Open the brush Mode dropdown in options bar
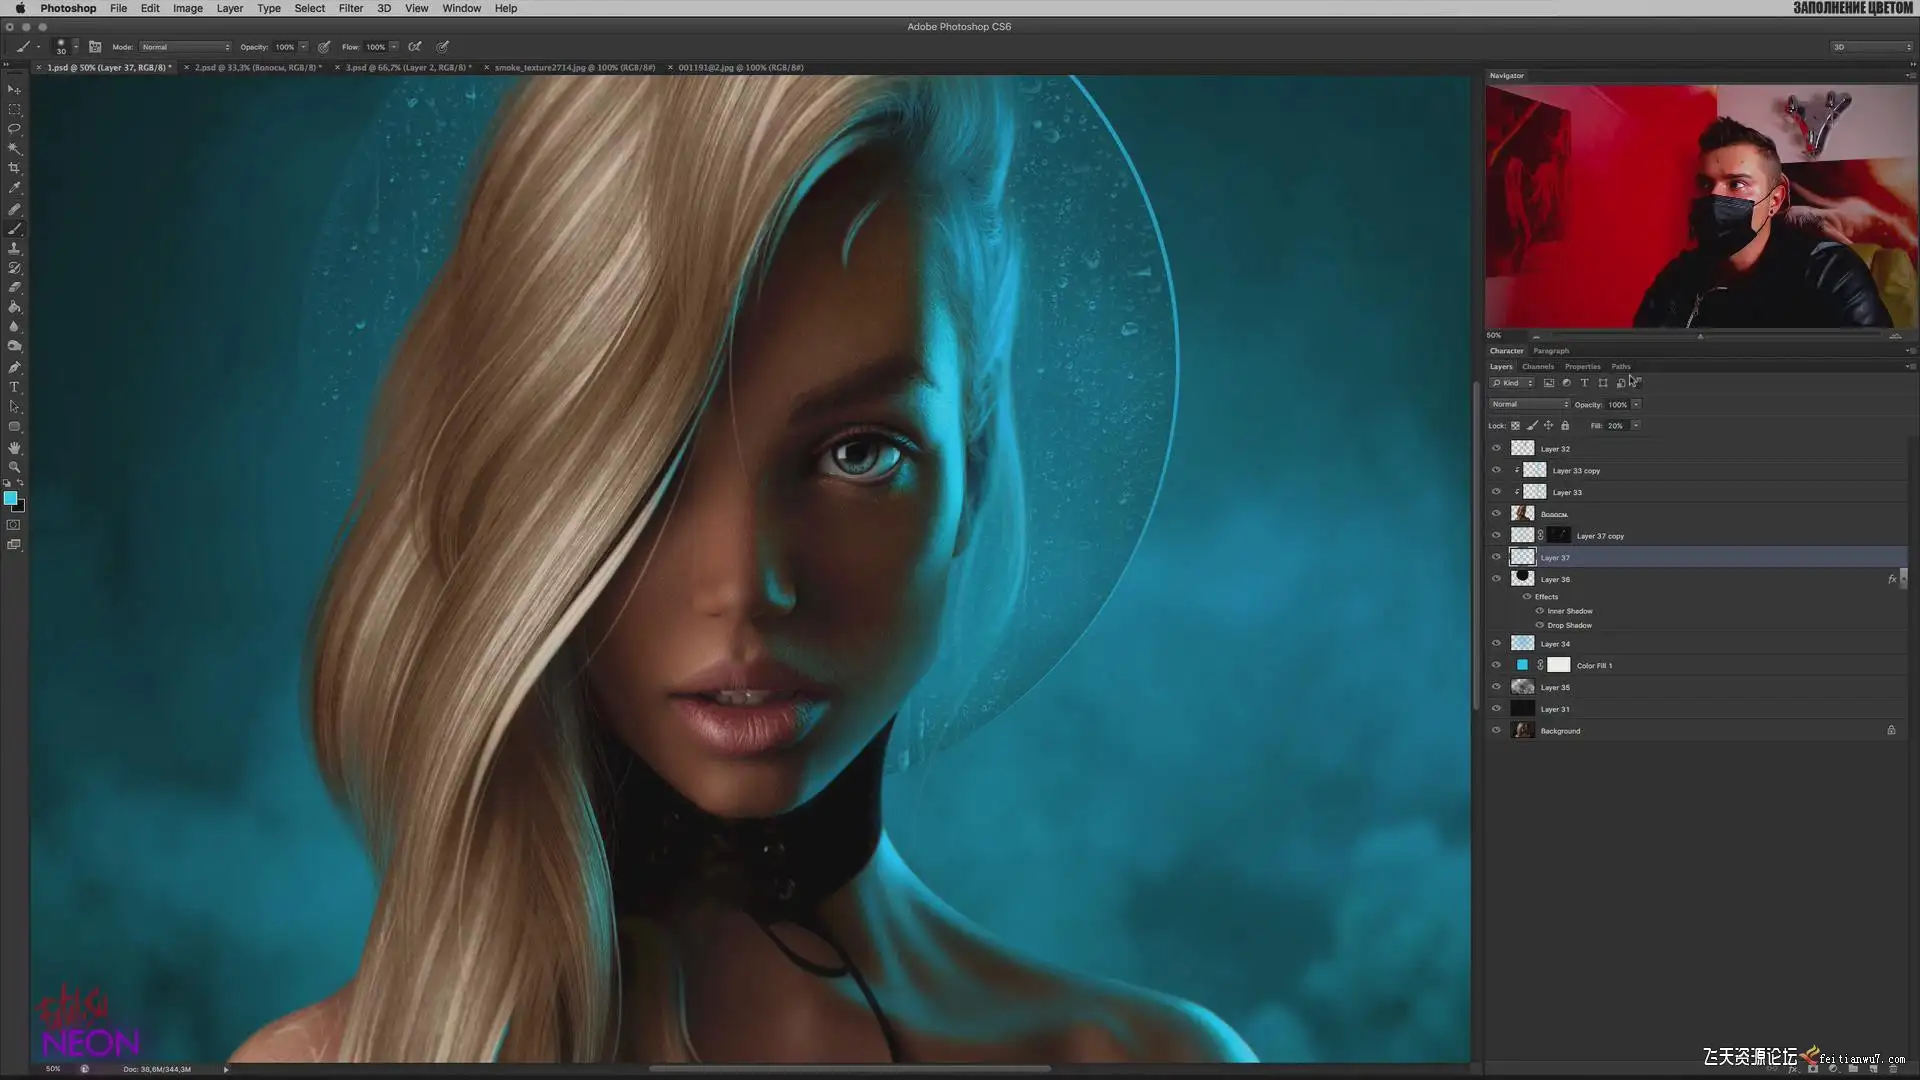 coord(186,47)
